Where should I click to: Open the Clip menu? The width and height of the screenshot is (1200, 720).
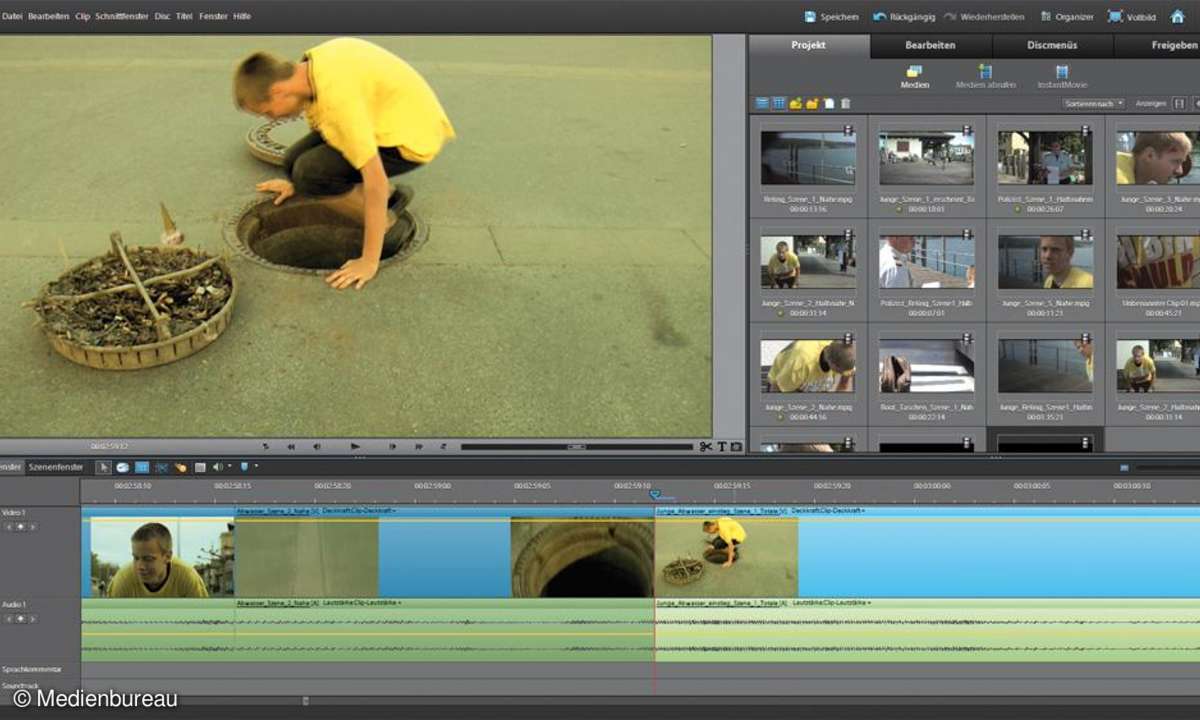point(82,17)
